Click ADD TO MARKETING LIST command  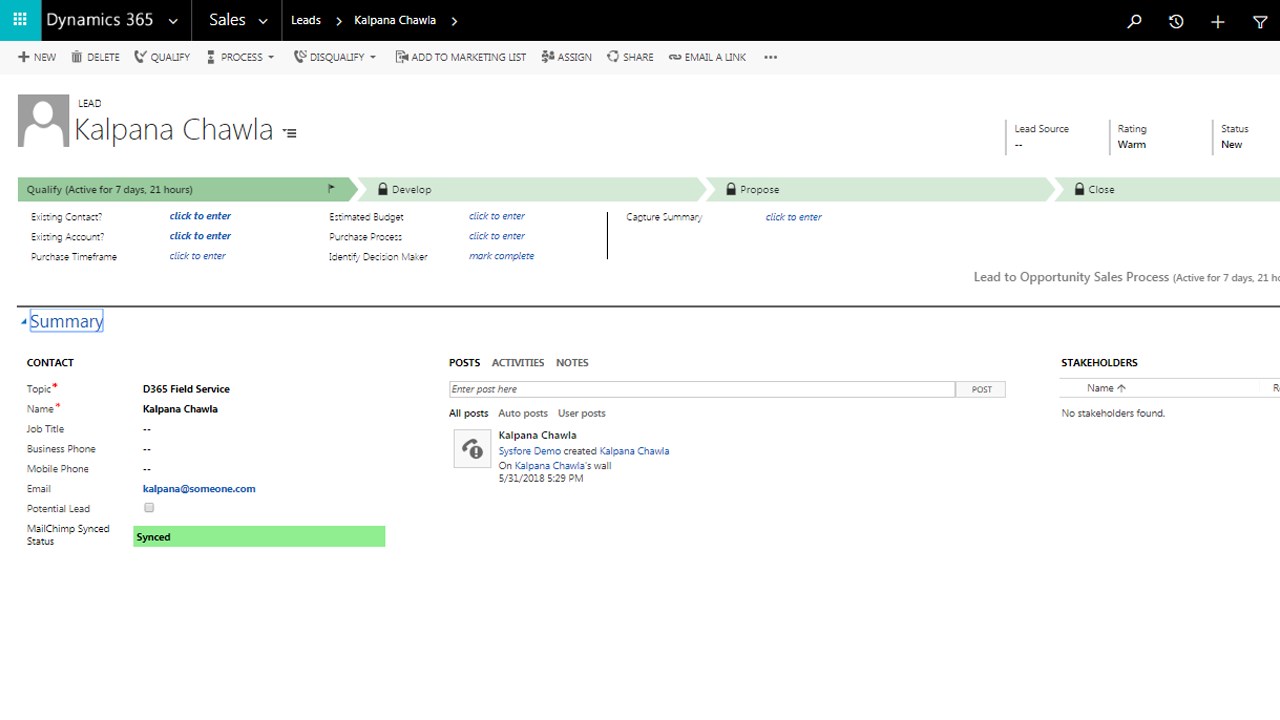click(x=461, y=57)
